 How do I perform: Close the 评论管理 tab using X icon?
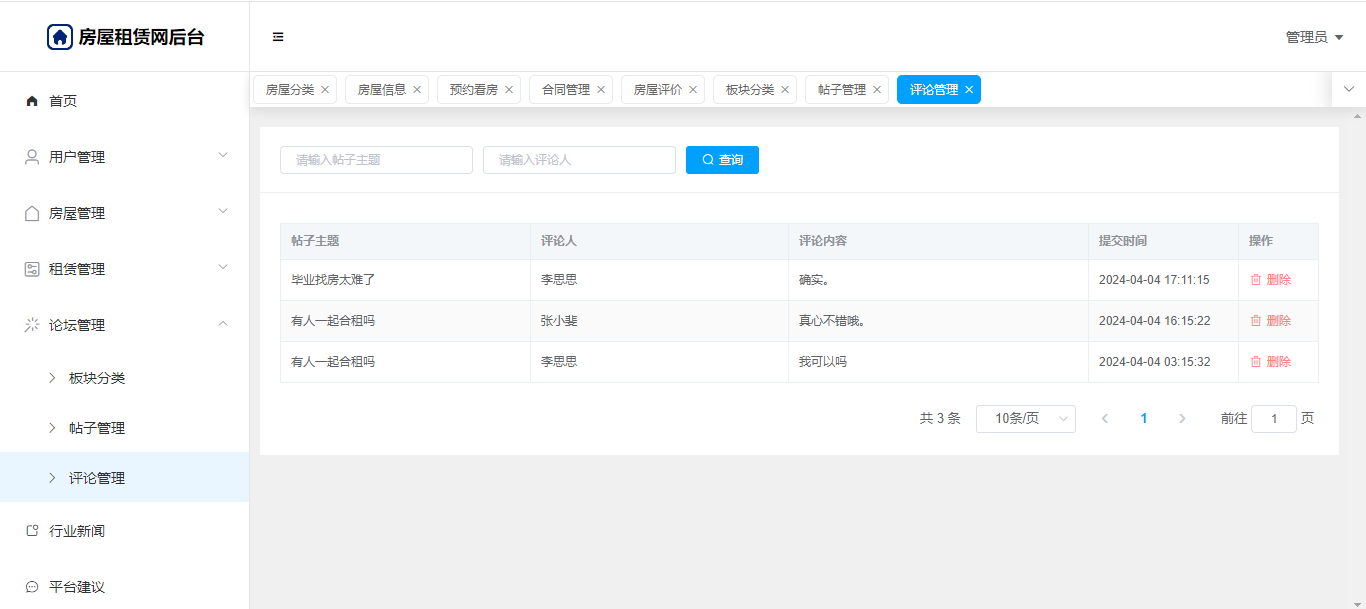[969, 90]
